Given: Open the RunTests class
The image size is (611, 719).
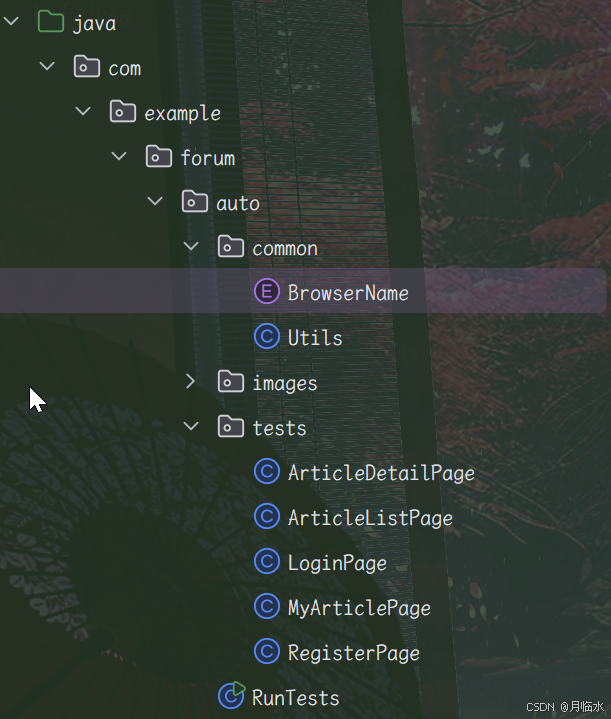Looking at the screenshot, I should tap(295, 698).
